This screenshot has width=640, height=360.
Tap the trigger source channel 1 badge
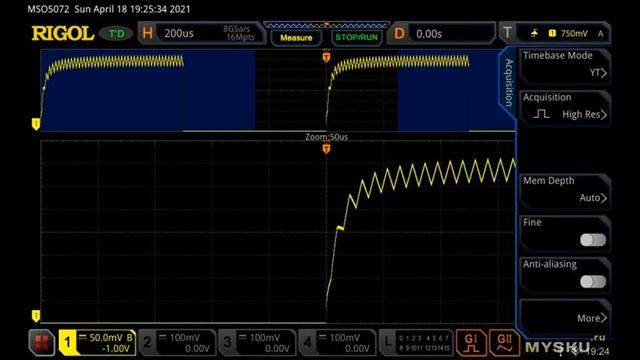tap(552, 33)
